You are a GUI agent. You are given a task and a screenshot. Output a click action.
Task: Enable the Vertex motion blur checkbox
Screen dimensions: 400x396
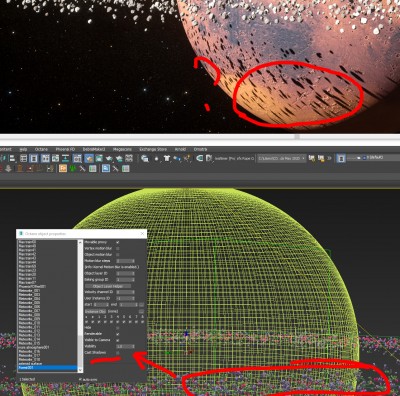117,248
